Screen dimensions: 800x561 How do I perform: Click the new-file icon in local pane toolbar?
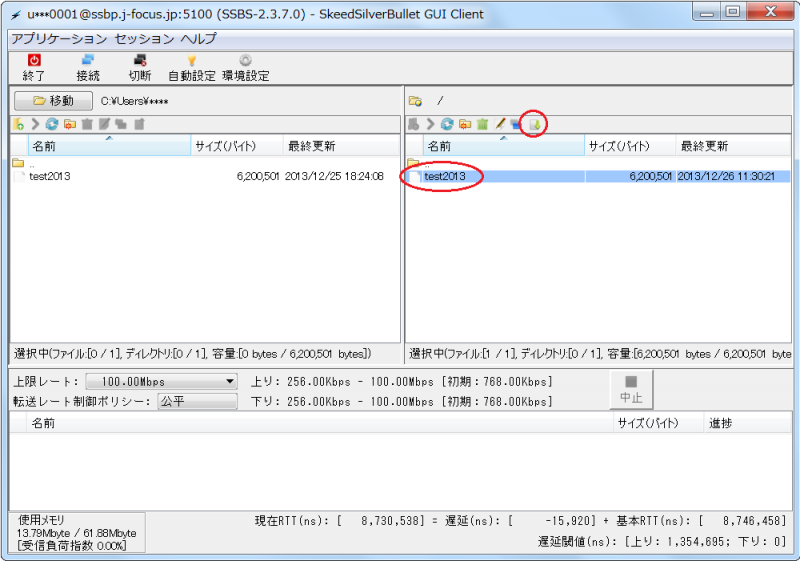point(18,124)
